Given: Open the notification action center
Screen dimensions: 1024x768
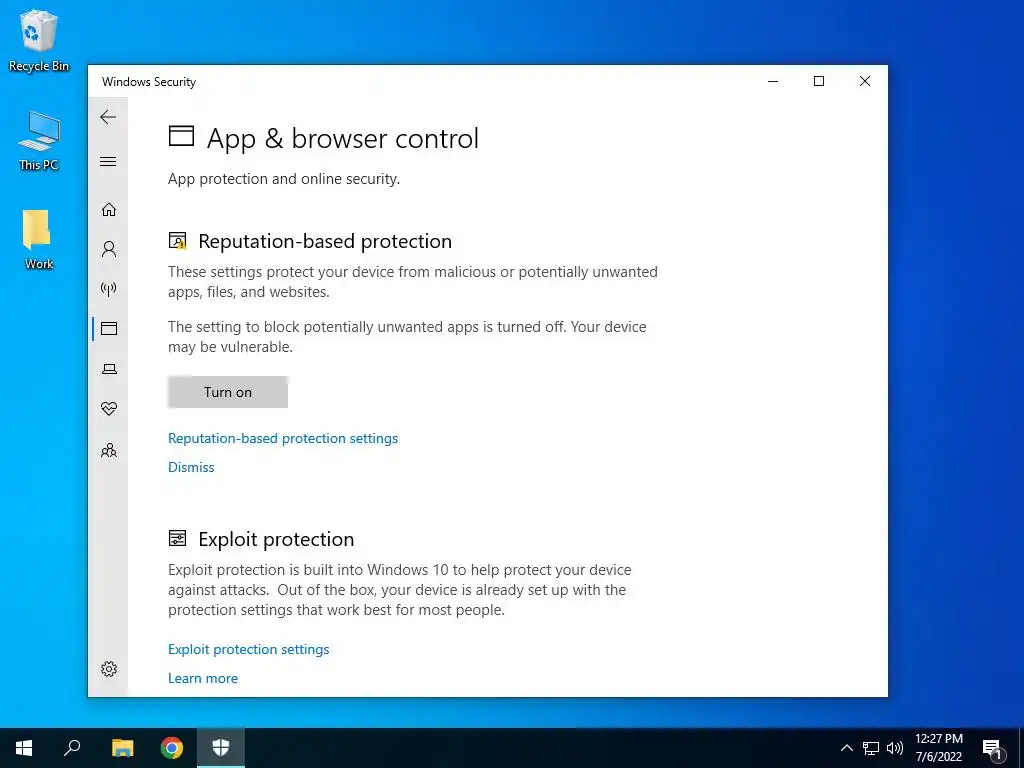Looking at the screenshot, I should (x=993, y=748).
